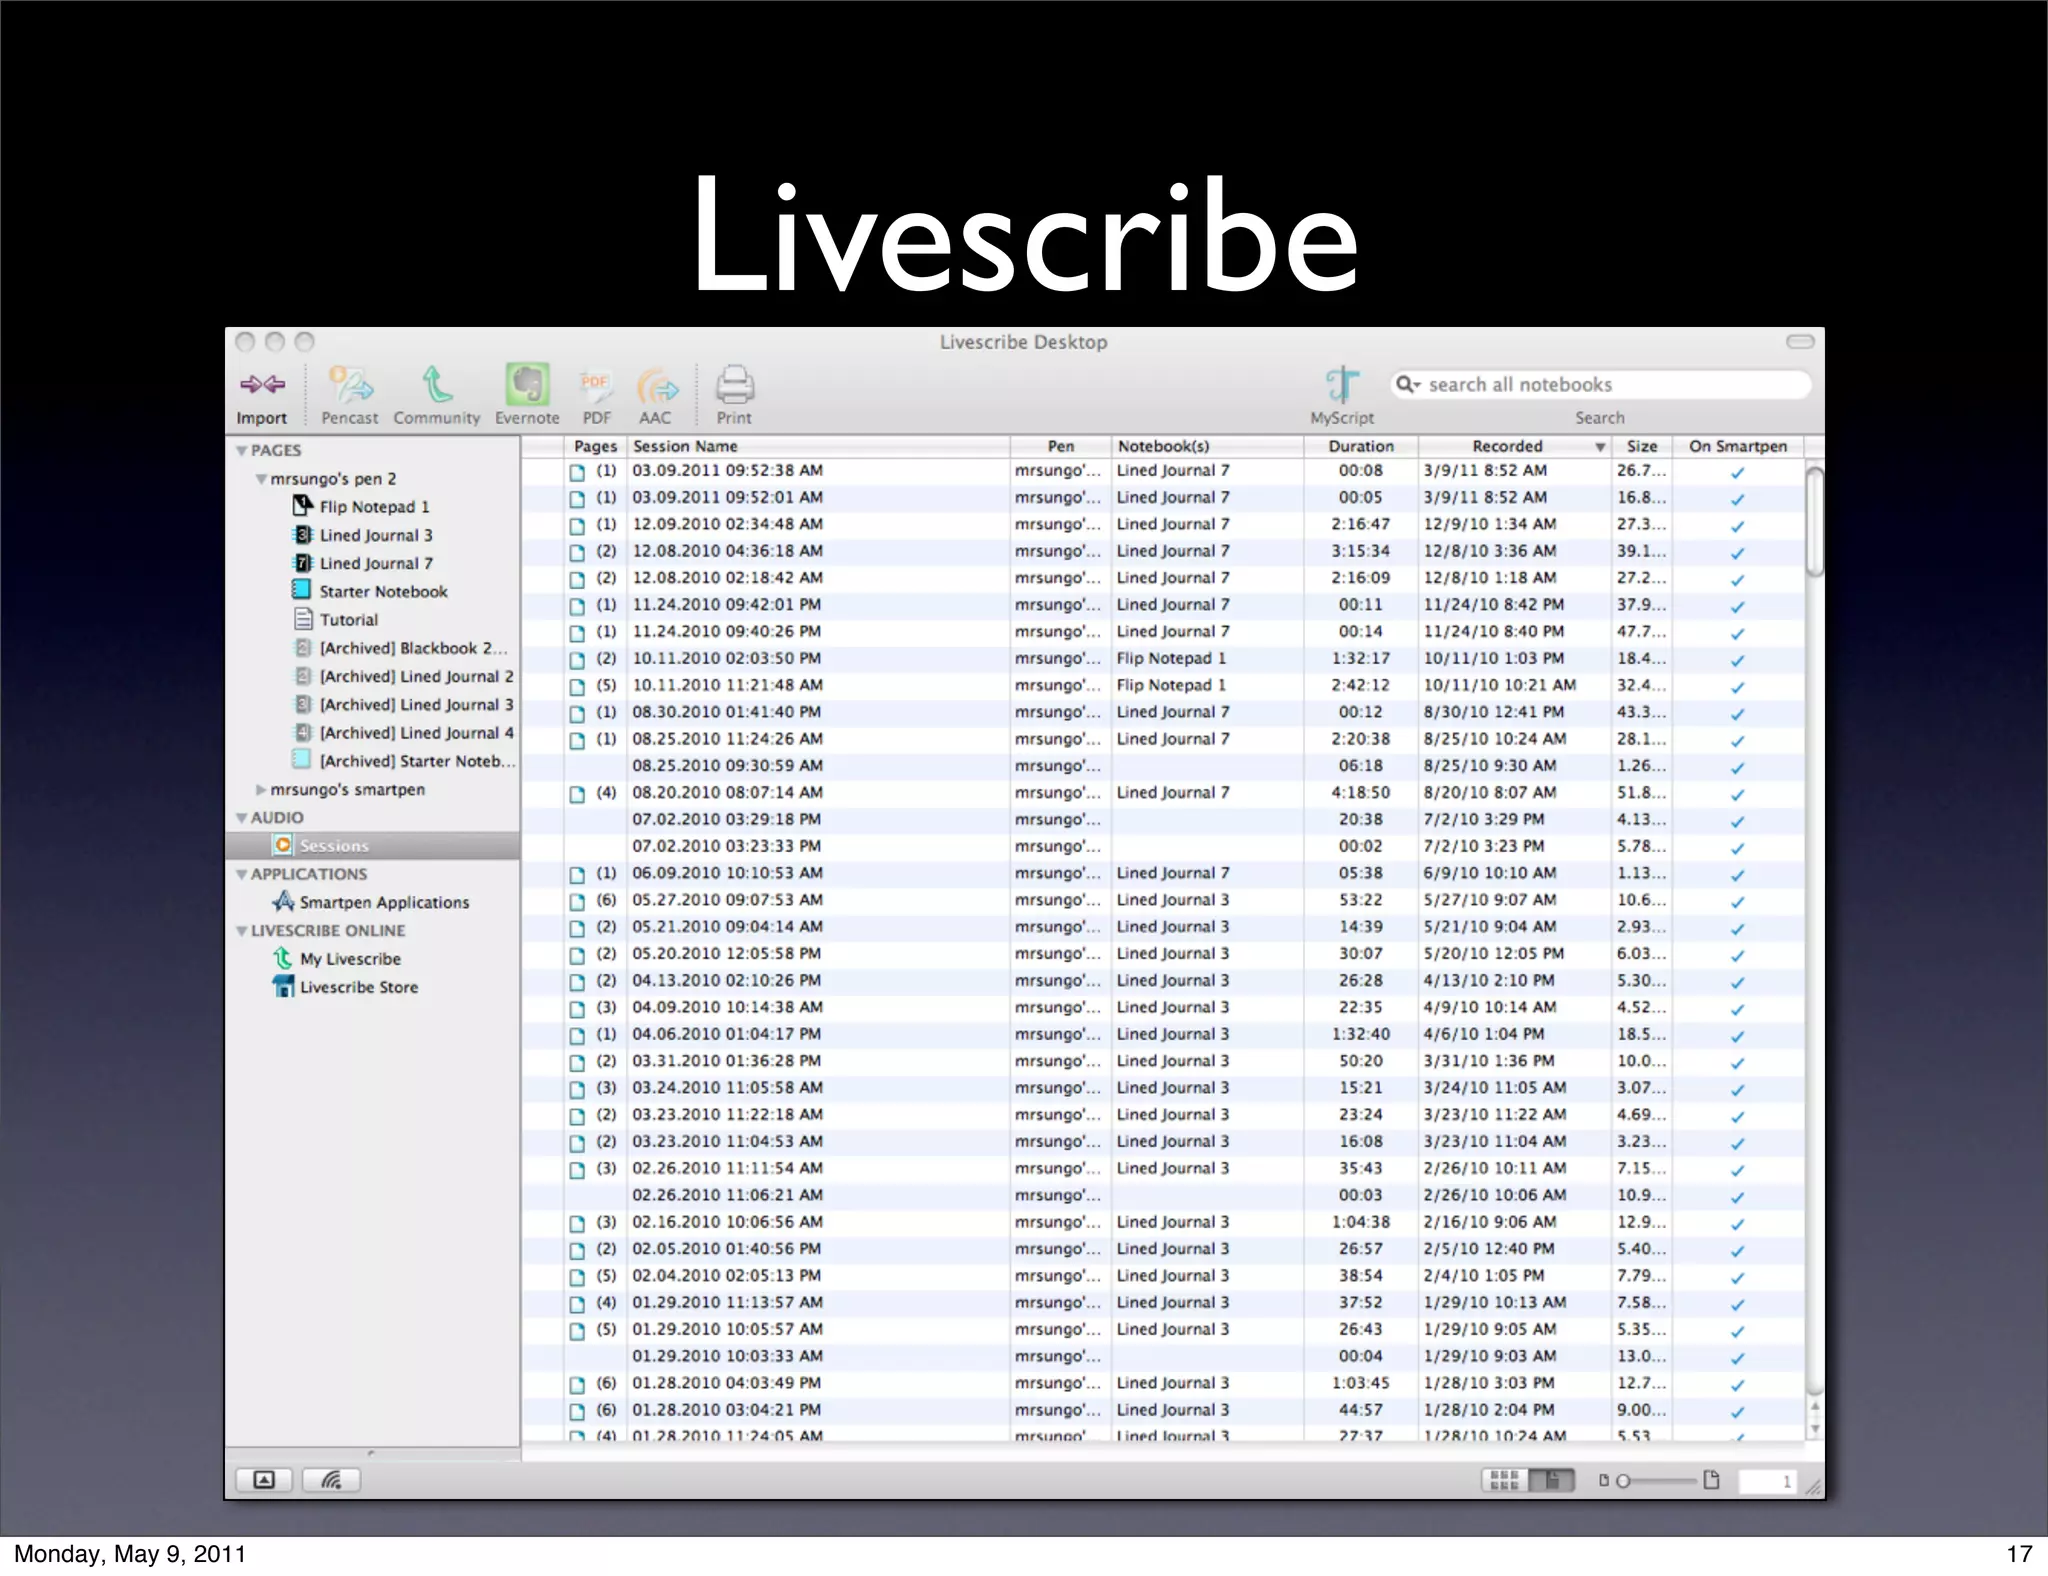Sort by On Smartpen column header

[x=1738, y=446]
